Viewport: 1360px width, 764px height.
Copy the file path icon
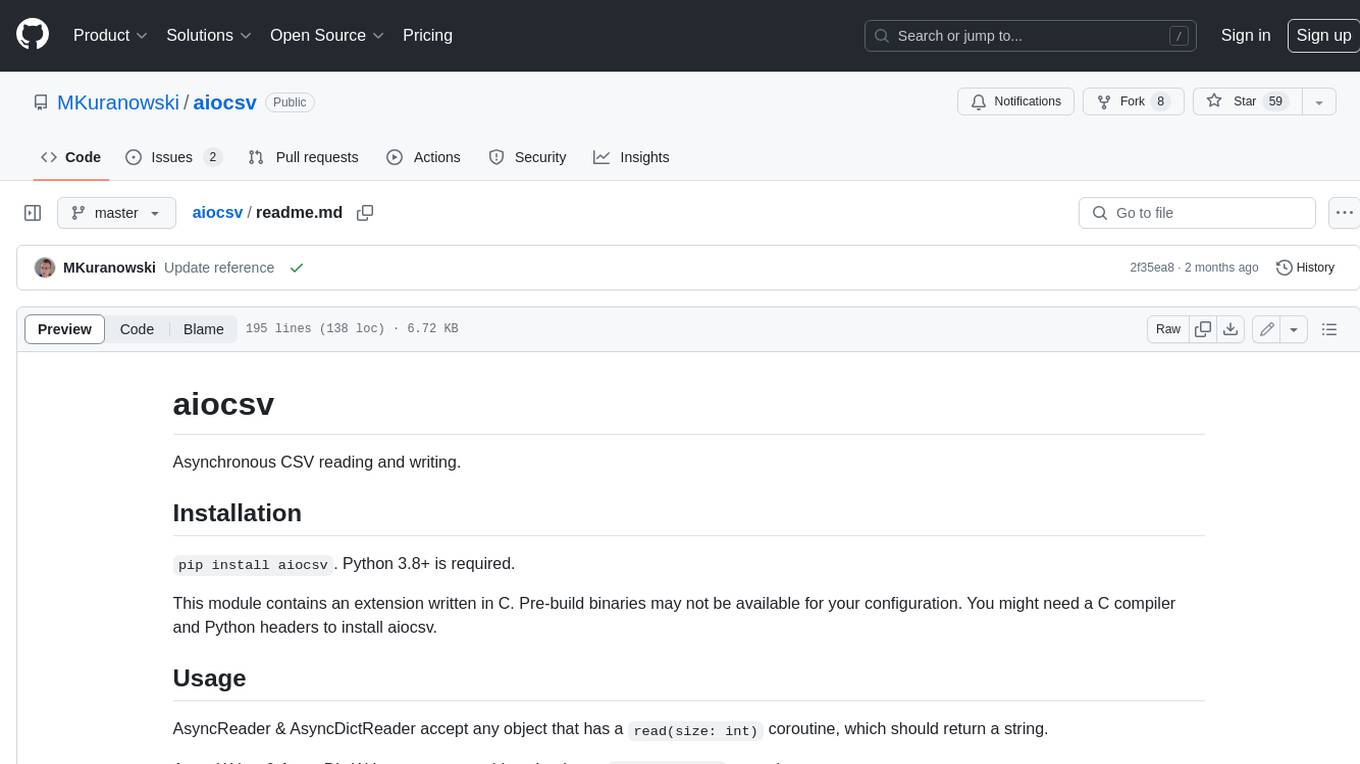coord(365,212)
